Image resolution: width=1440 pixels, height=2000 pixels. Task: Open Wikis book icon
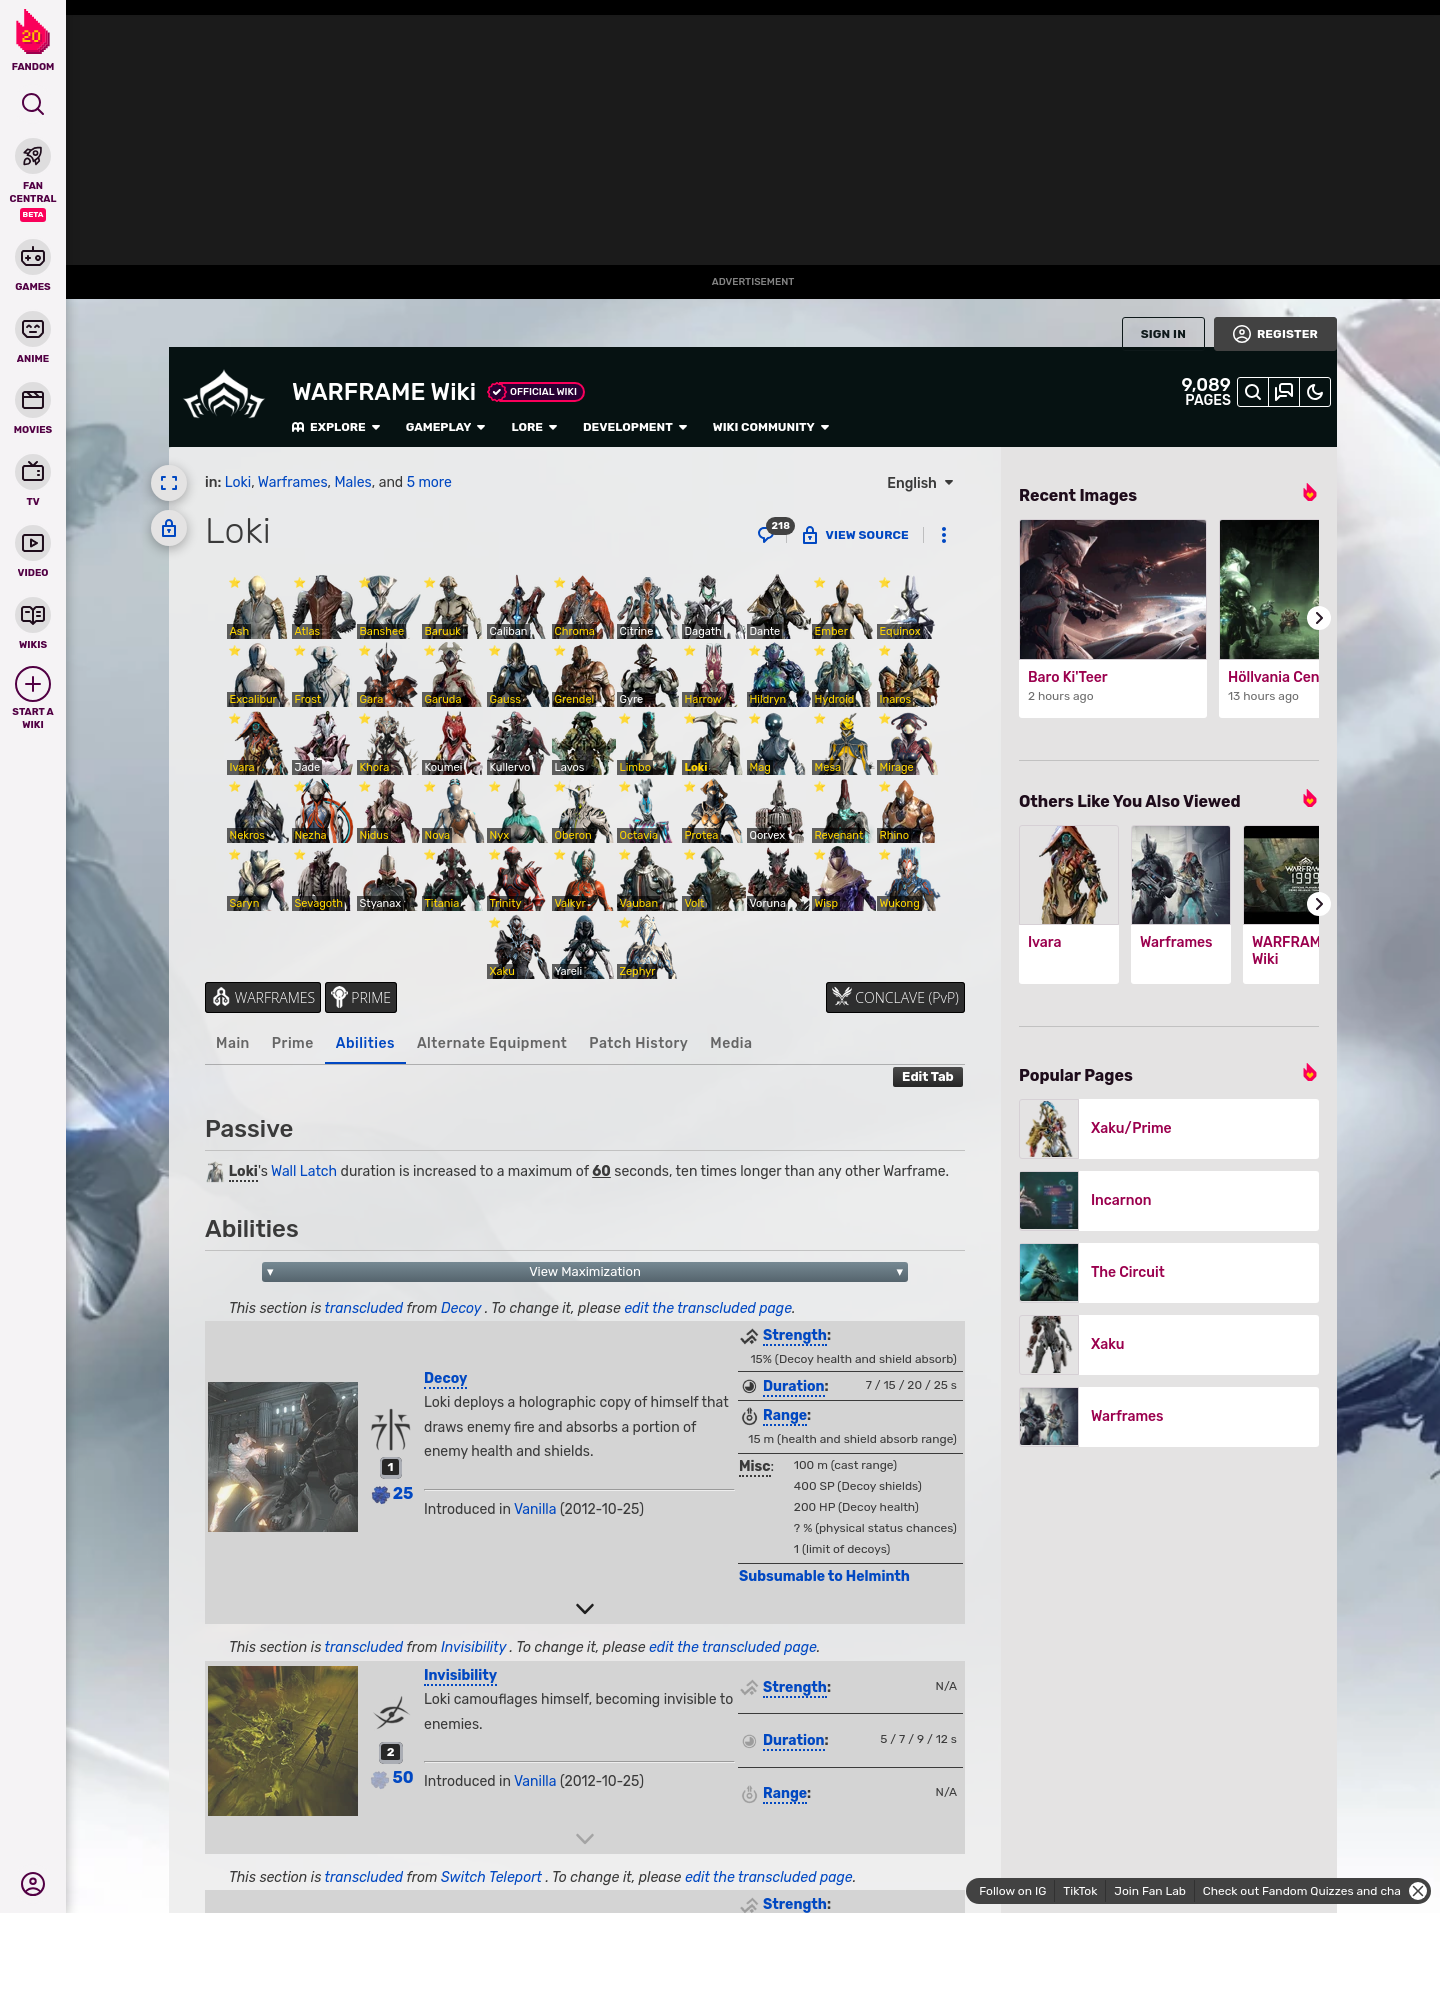tap(33, 615)
